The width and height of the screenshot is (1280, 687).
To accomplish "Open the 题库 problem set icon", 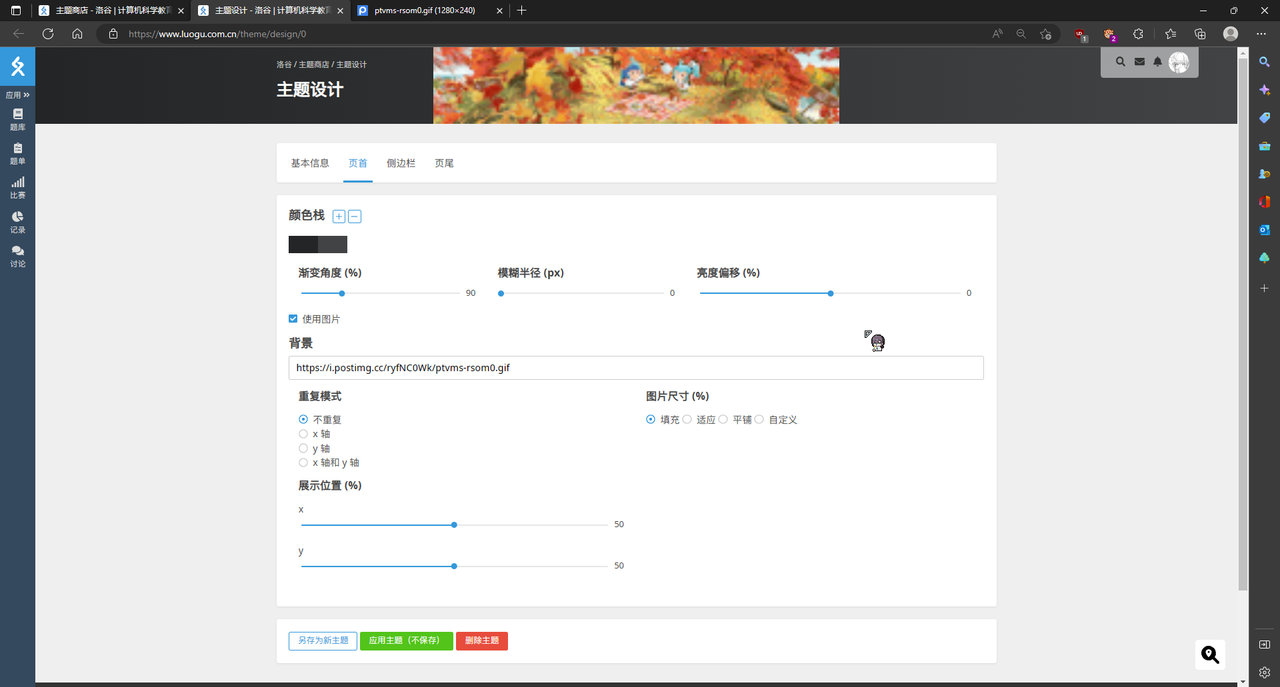I will click(x=17, y=114).
